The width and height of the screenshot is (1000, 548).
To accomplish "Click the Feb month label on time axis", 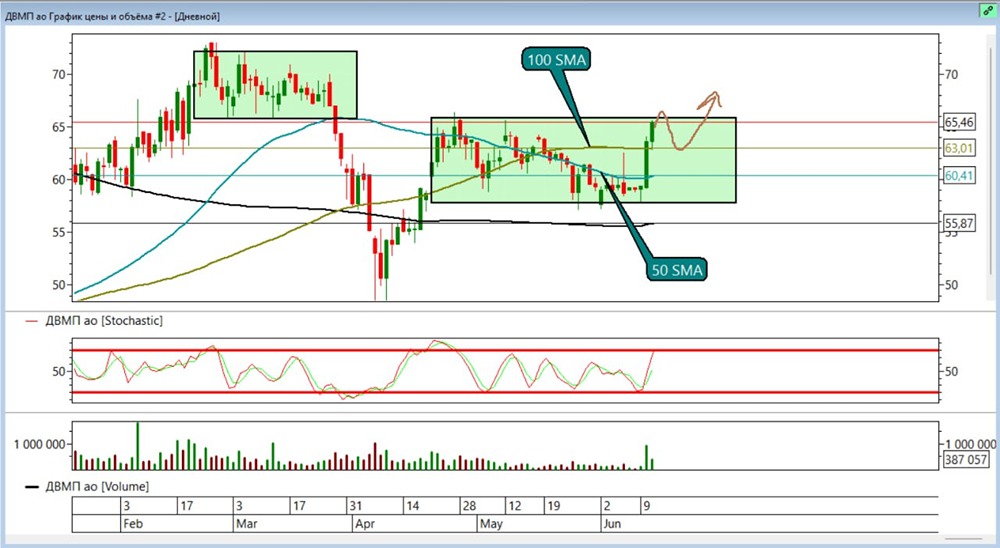I will (x=133, y=524).
